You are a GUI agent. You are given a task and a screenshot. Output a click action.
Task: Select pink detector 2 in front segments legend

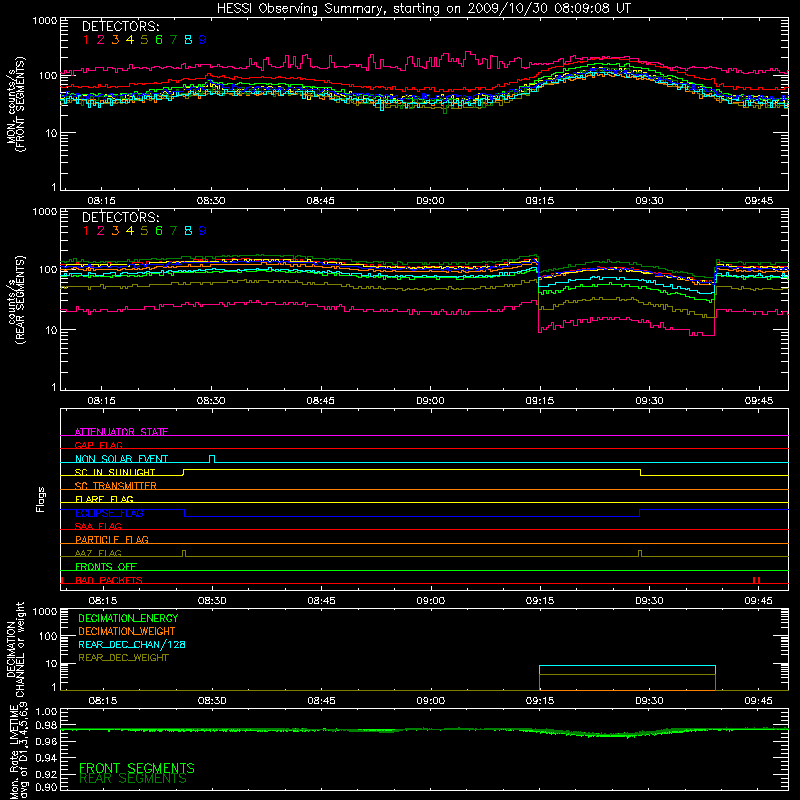tap(101, 40)
